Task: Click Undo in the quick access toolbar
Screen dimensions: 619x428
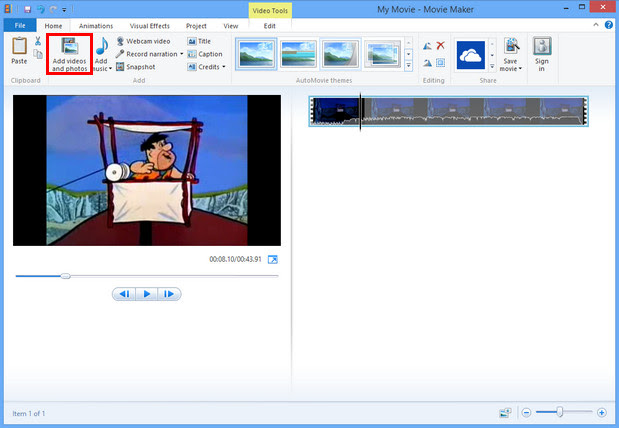Action: click(40, 9)
